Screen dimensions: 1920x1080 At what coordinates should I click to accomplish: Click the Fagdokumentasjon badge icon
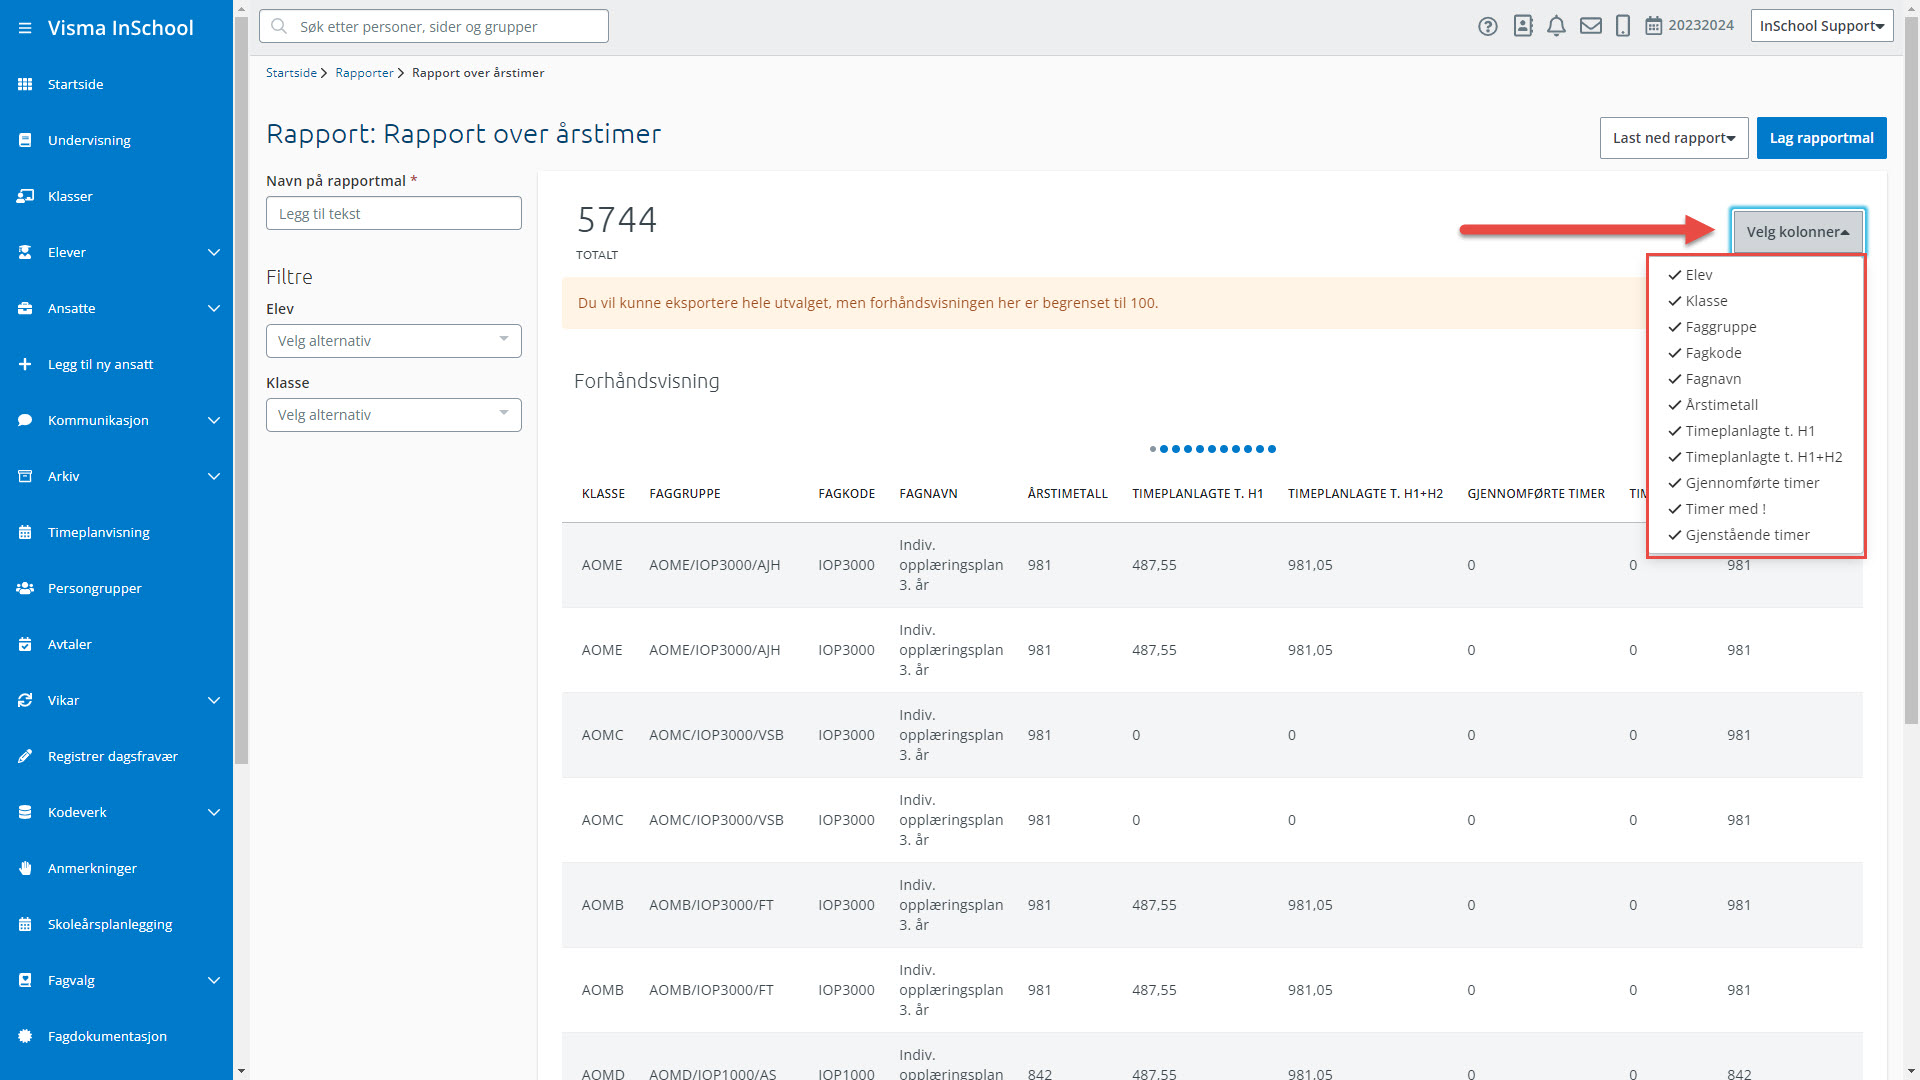(x=25, y=1036)
